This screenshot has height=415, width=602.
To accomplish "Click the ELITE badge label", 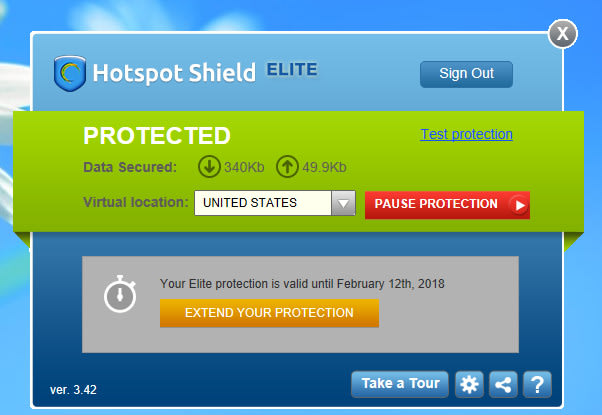I will coord(292,69).
